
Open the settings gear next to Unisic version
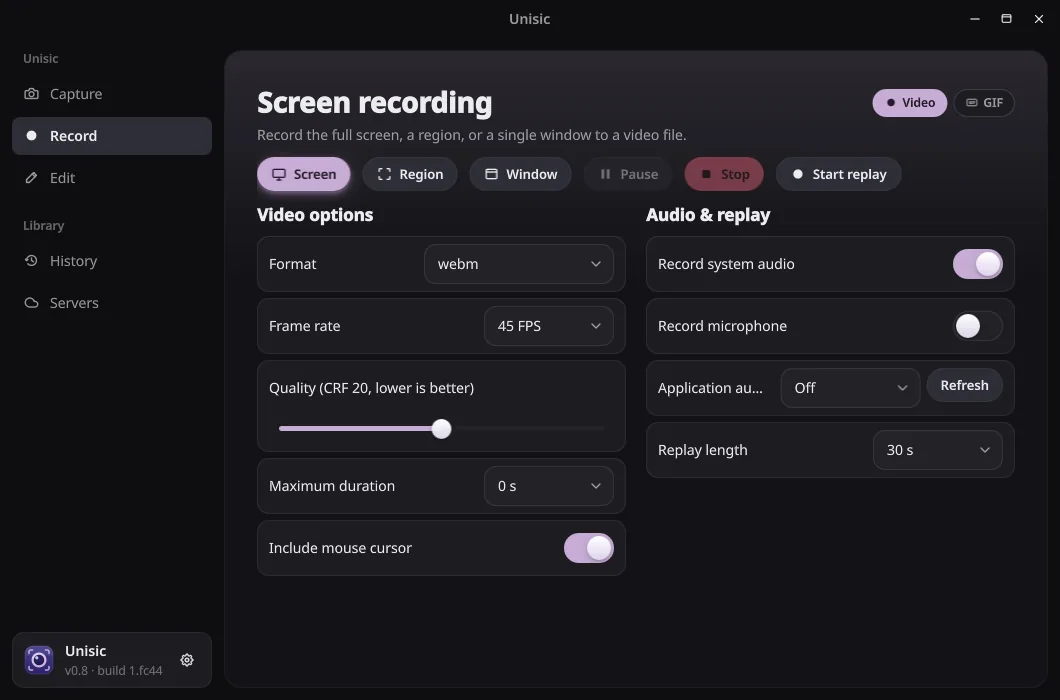[187, 660]
